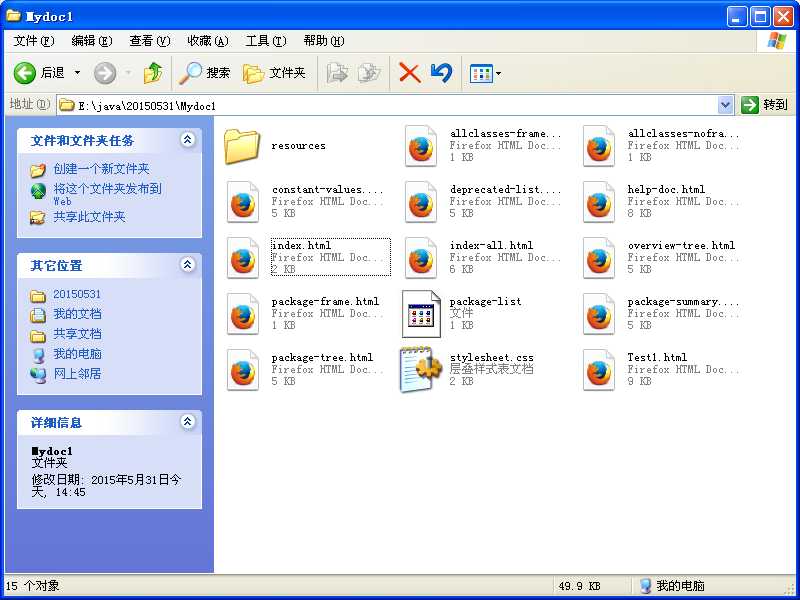Click the Mydoc1 folder icon in title bar
This screenshot has width=800, height=600.
pos(13,16)
